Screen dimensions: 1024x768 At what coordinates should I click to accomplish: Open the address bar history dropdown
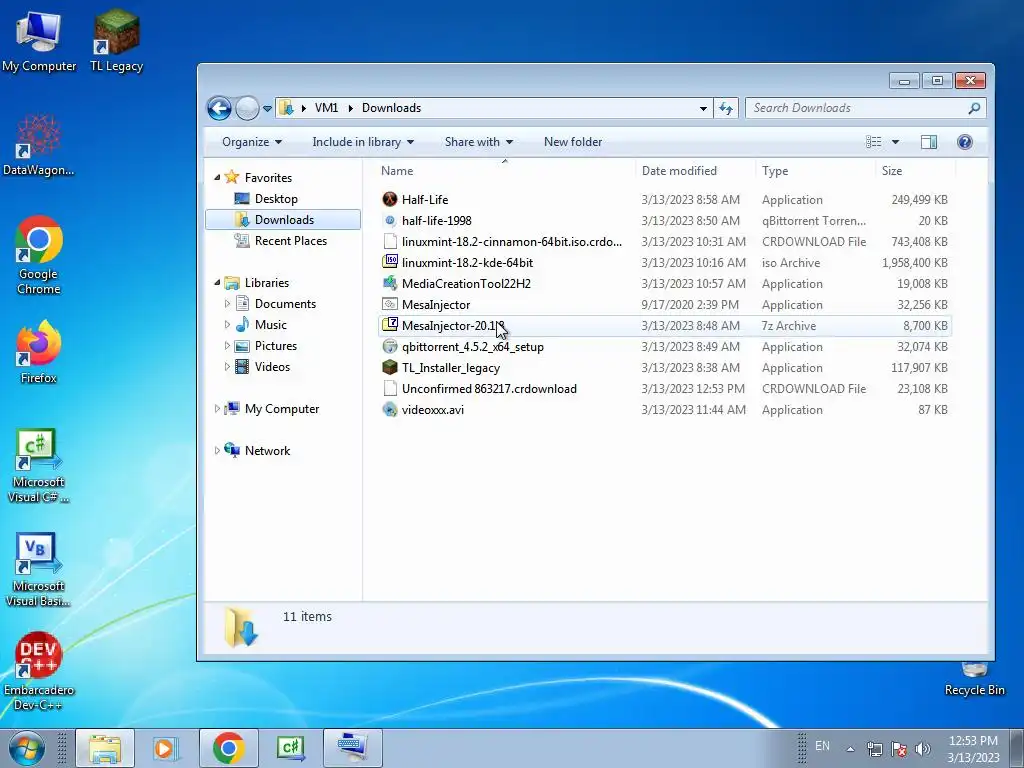tap(703, 108)
